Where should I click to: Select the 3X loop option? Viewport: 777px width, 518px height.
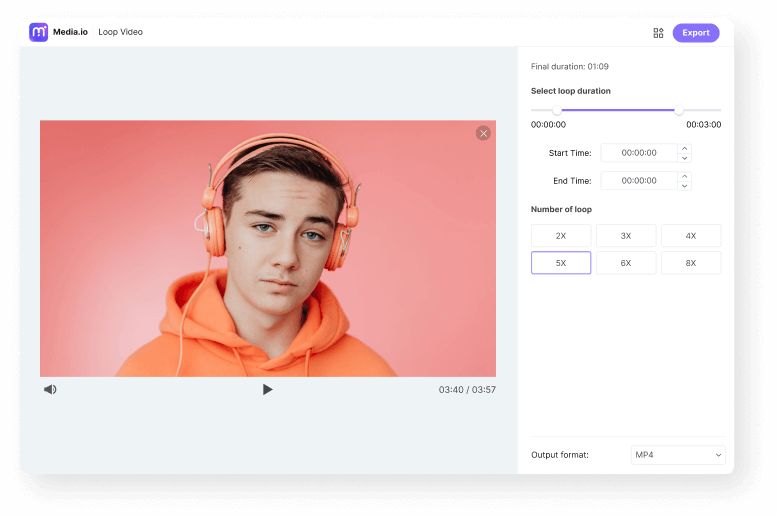coord(626,236)
